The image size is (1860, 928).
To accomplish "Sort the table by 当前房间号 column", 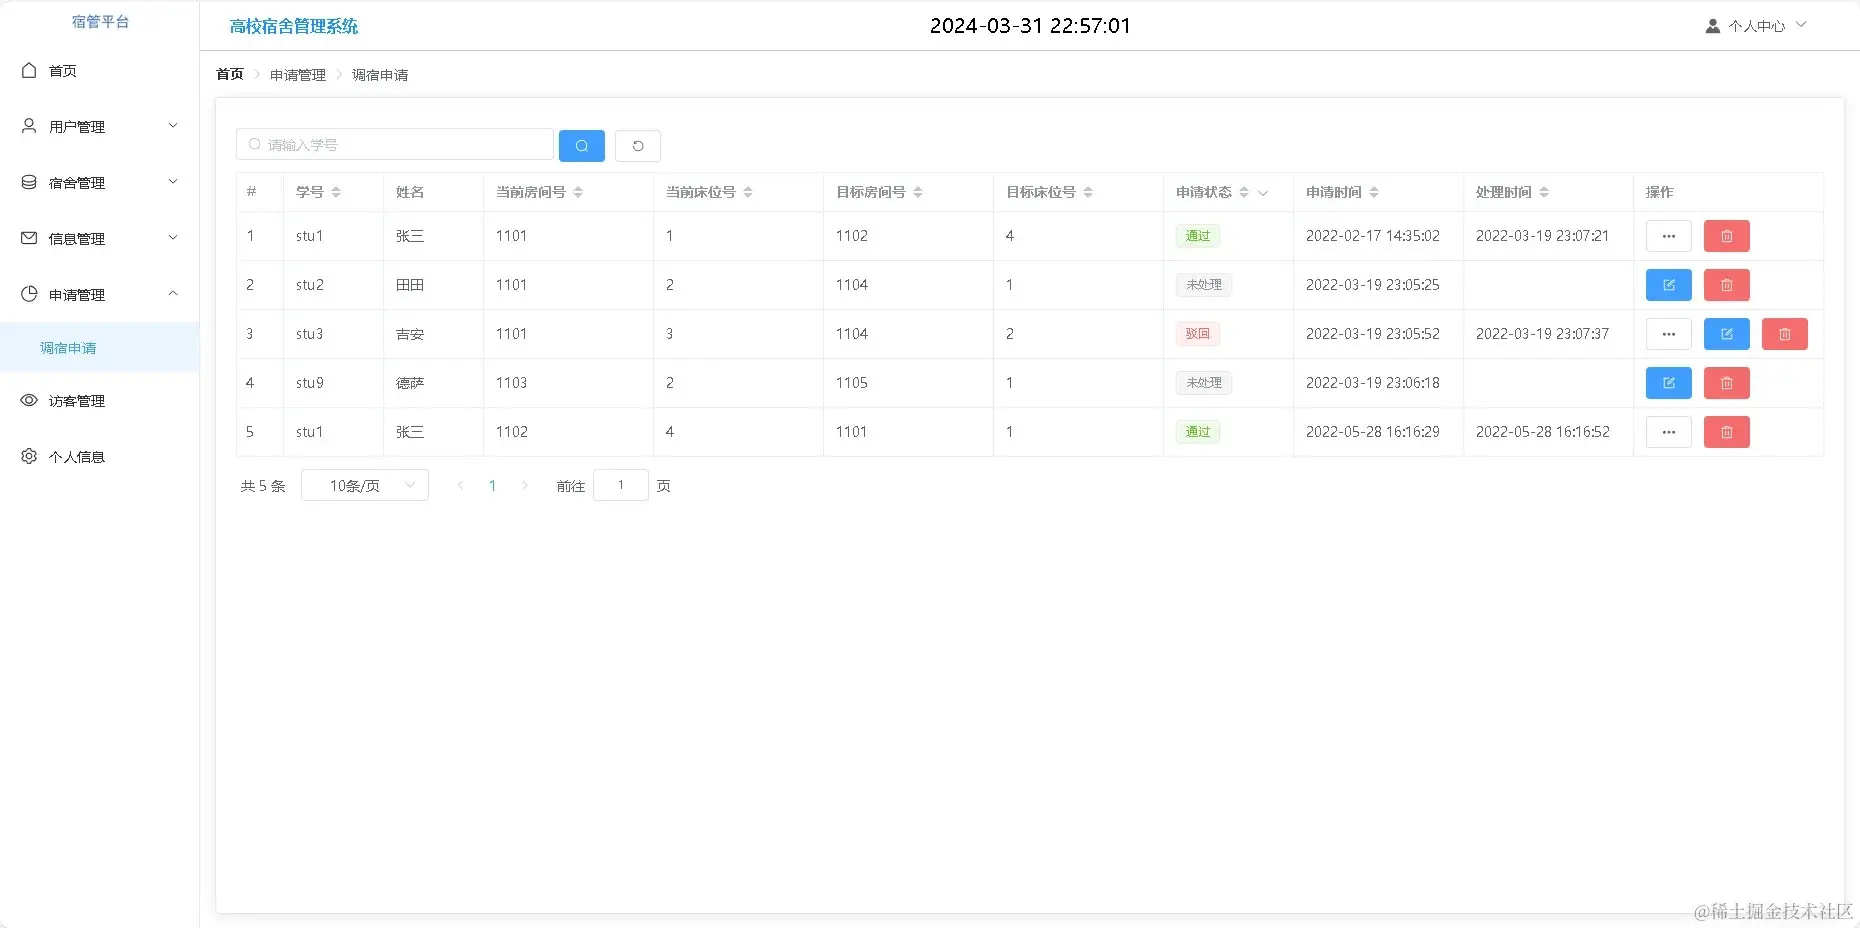I will 578,192.
